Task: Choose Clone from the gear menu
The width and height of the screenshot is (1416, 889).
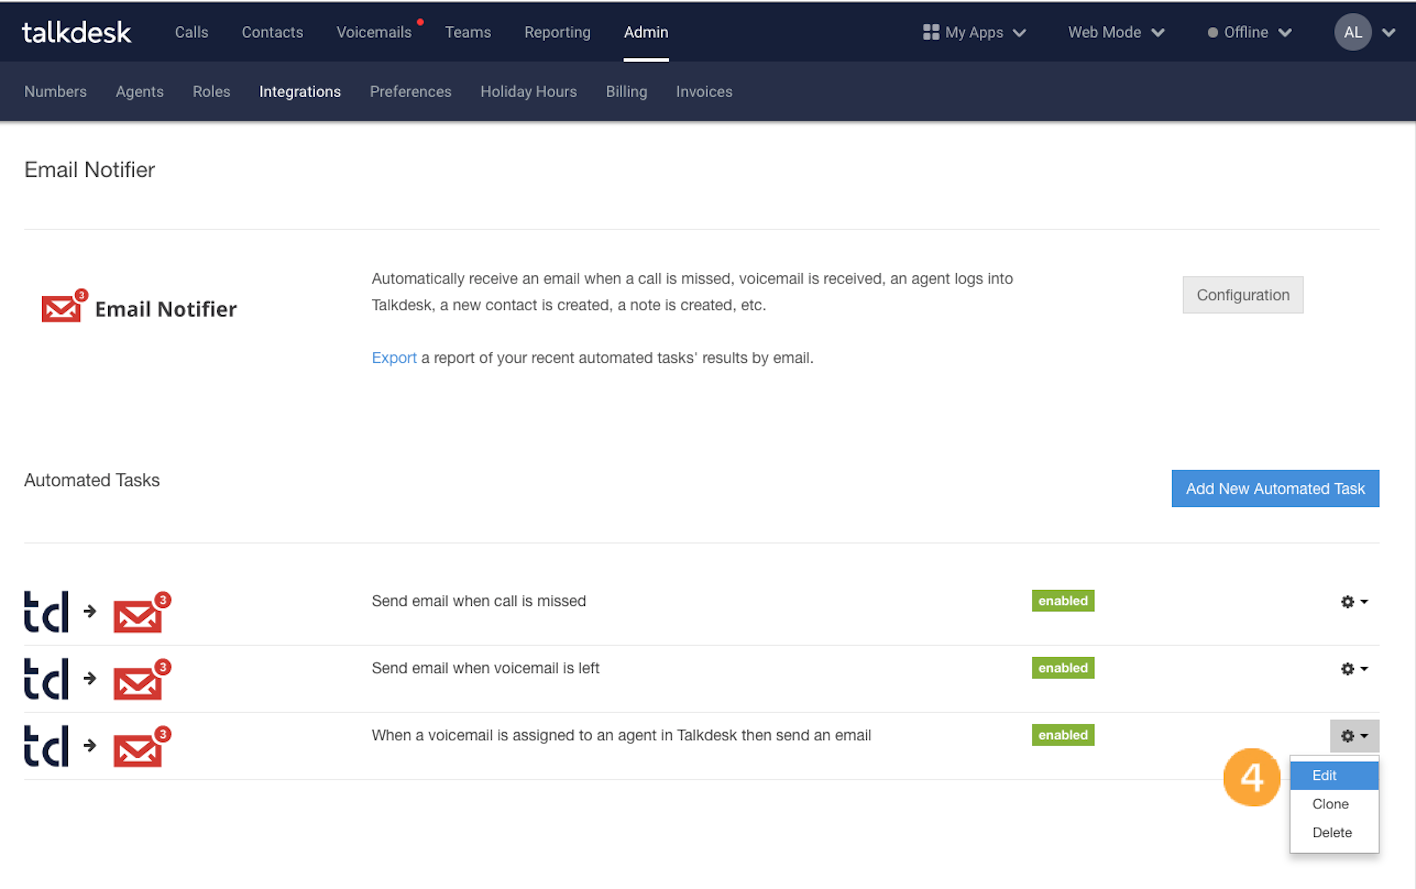Action: tap(1334, 804)
